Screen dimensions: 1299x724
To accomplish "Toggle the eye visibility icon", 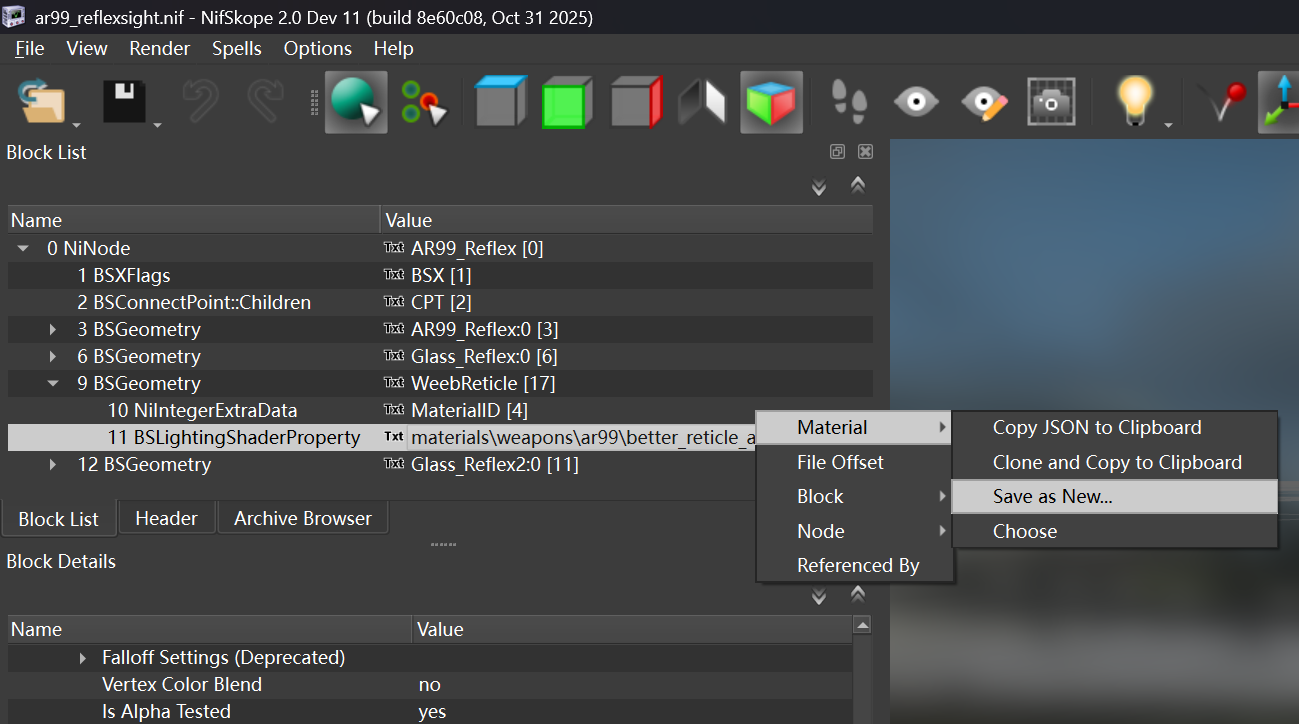I will click(x=916, y=102).
